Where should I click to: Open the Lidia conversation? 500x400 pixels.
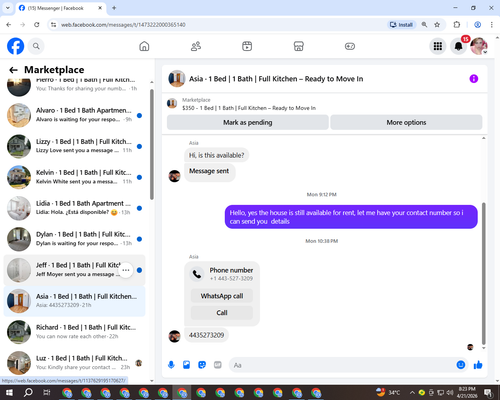click(74, 208)
